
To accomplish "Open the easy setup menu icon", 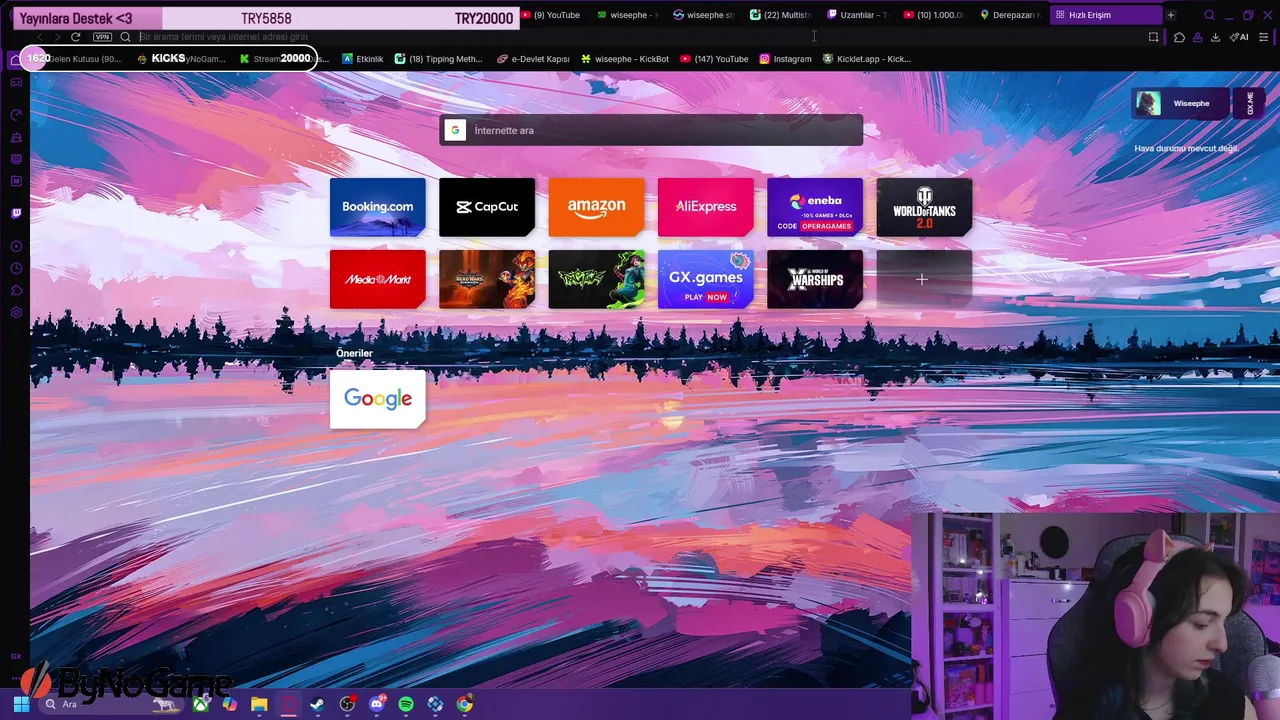I will pos(1264,37).
